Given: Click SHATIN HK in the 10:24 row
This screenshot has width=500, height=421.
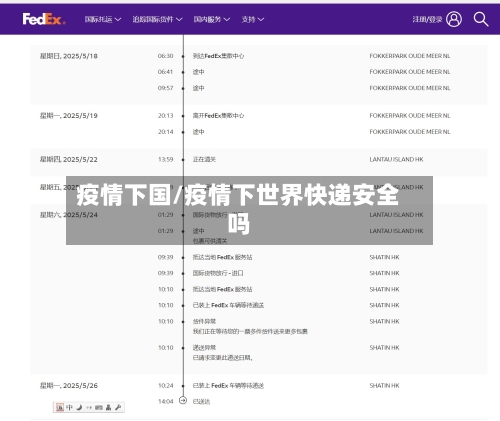Looking at the screenshot, I should tap(384, 386).
